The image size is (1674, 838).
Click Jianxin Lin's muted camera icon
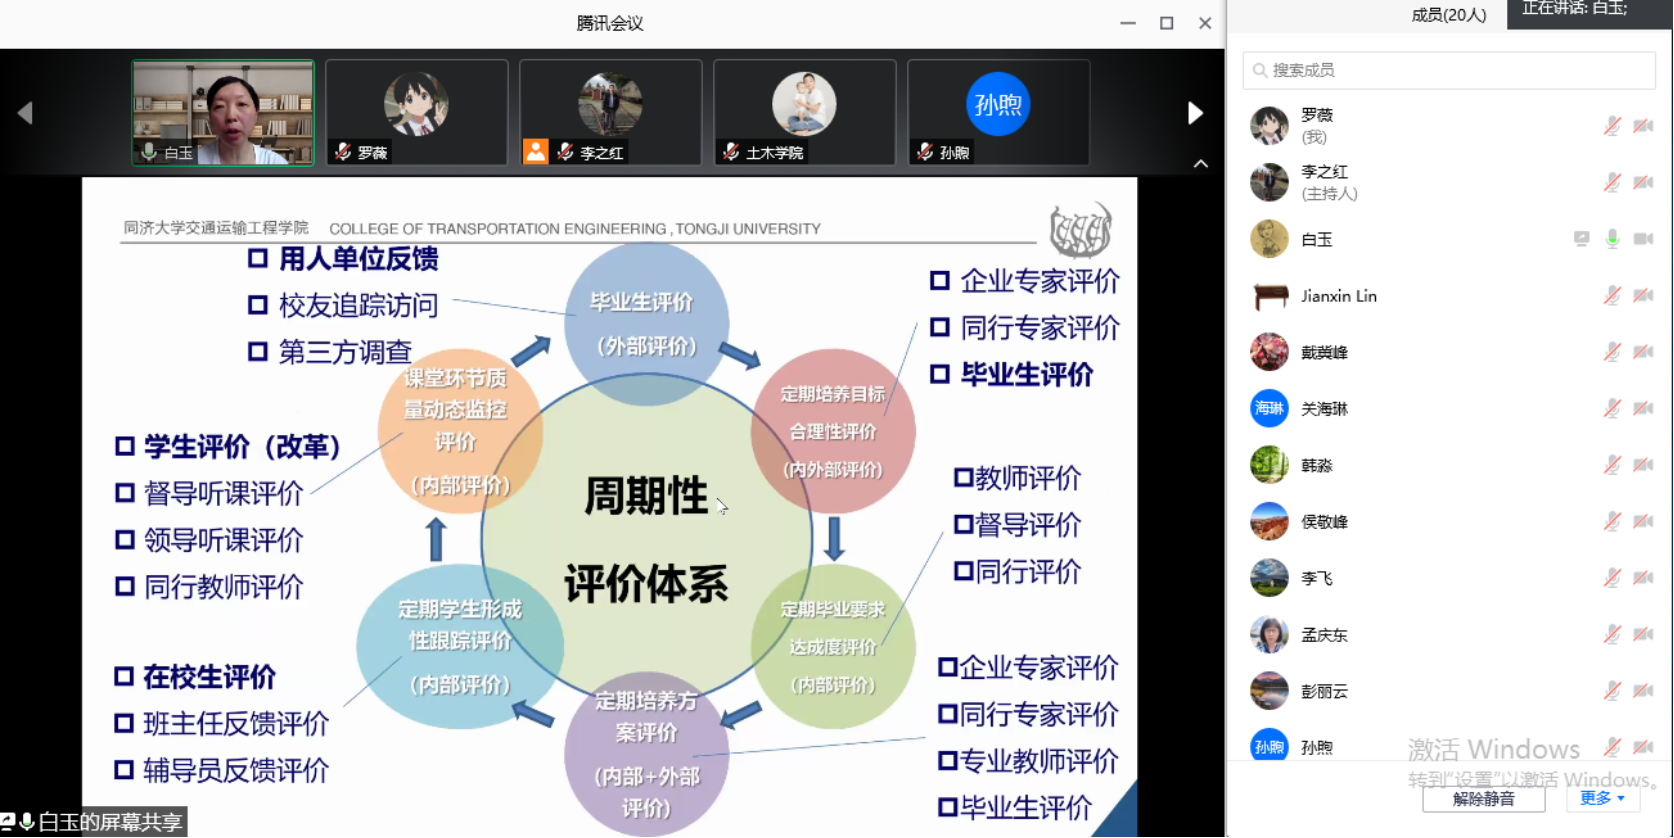(1643, 295)
